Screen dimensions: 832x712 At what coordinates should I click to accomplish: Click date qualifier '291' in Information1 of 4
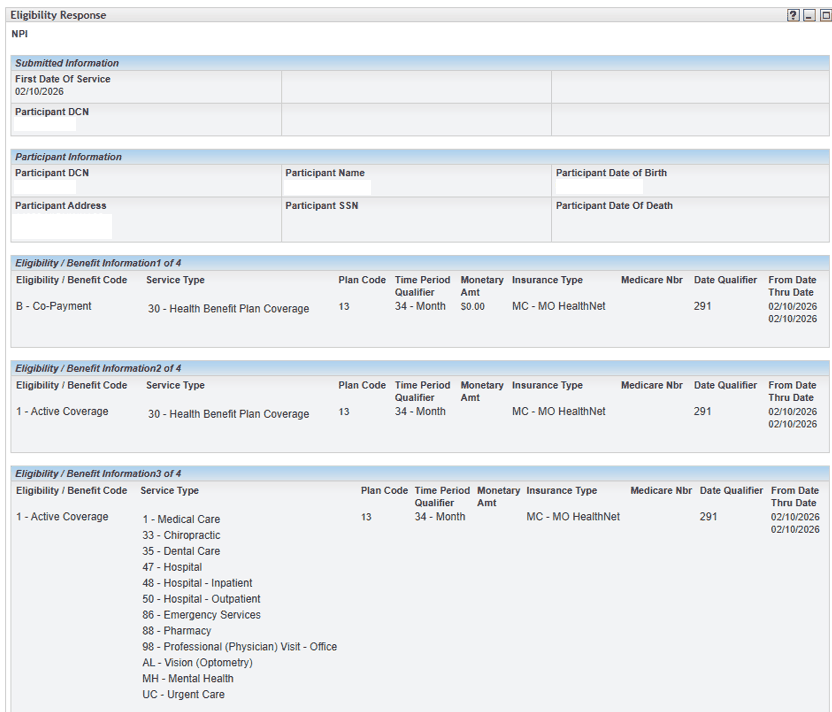[x=702, y=306]
